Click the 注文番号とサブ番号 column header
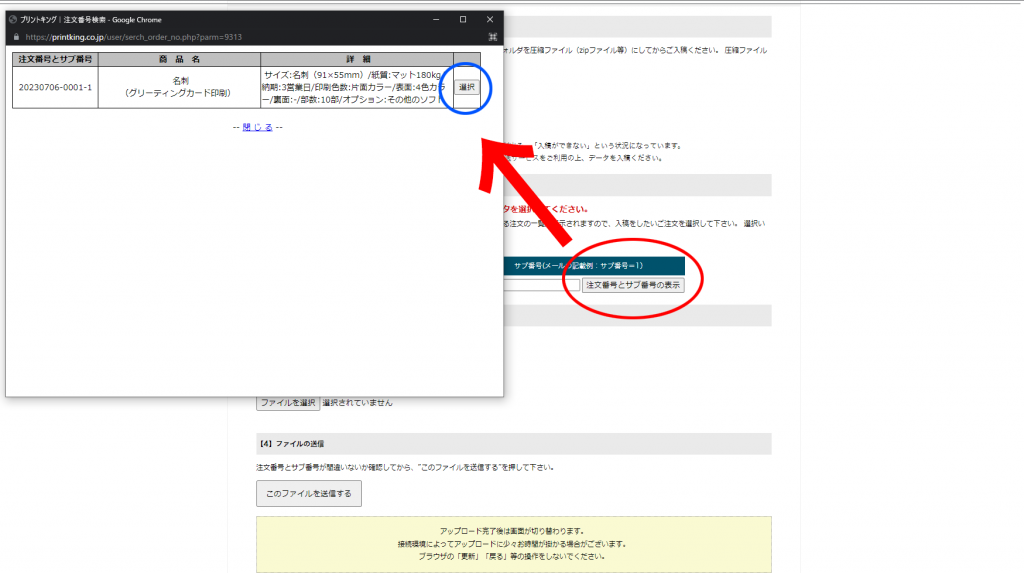 (55, 59)
